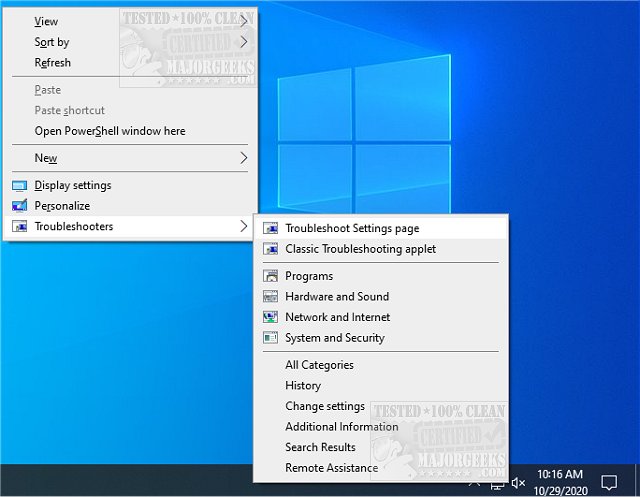
Task: Expand the View submenu arrow
Action: pyautogui.click(x=243, y=21)
